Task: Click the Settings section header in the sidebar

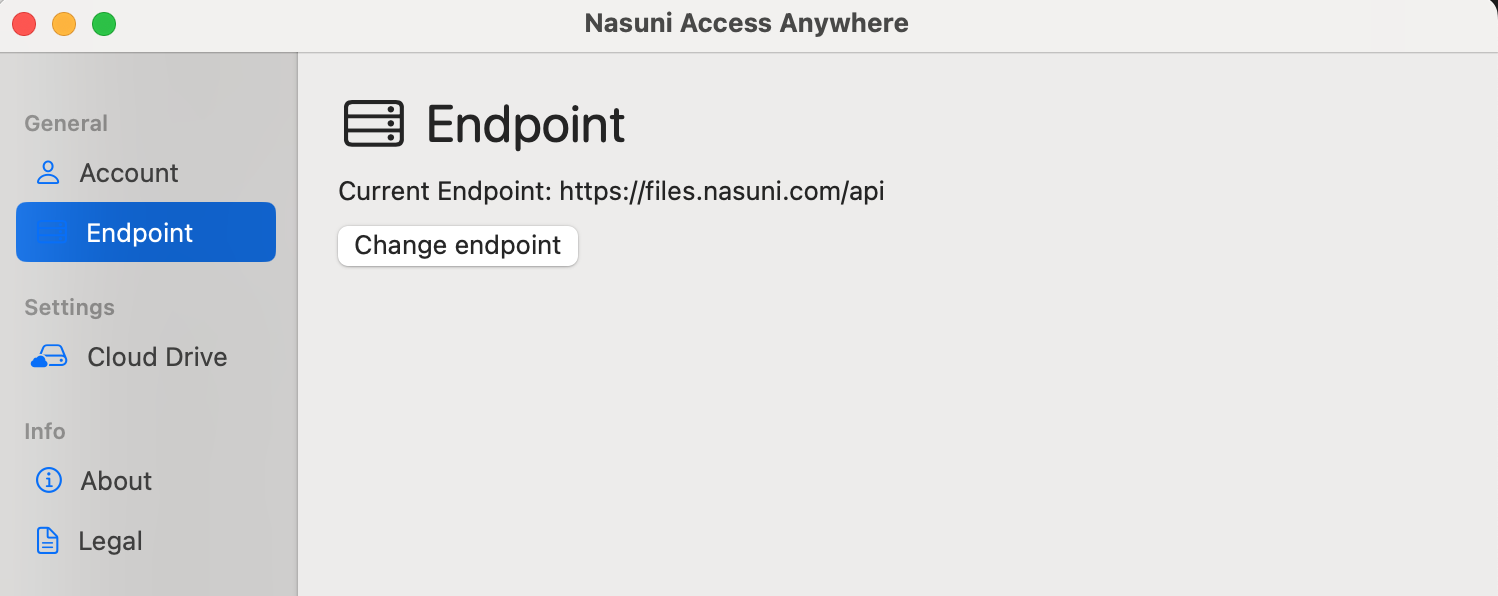Action: 69,307
